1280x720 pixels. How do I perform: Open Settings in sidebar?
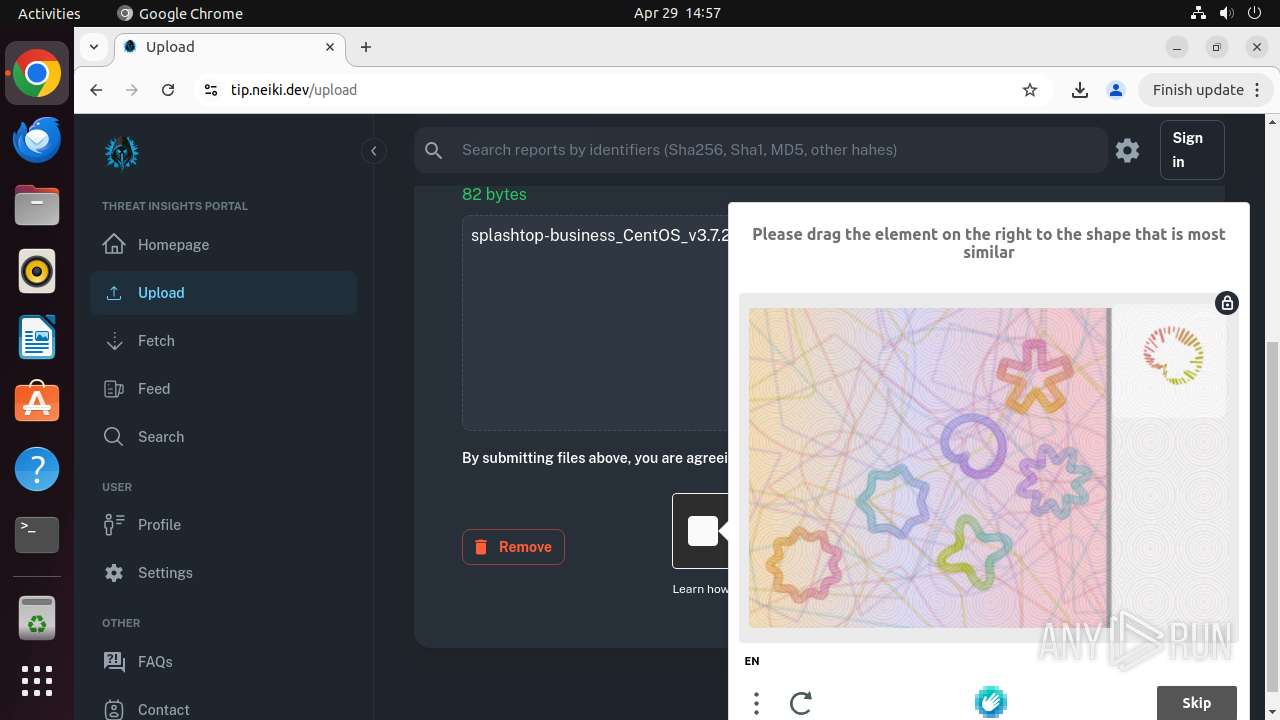223,573
